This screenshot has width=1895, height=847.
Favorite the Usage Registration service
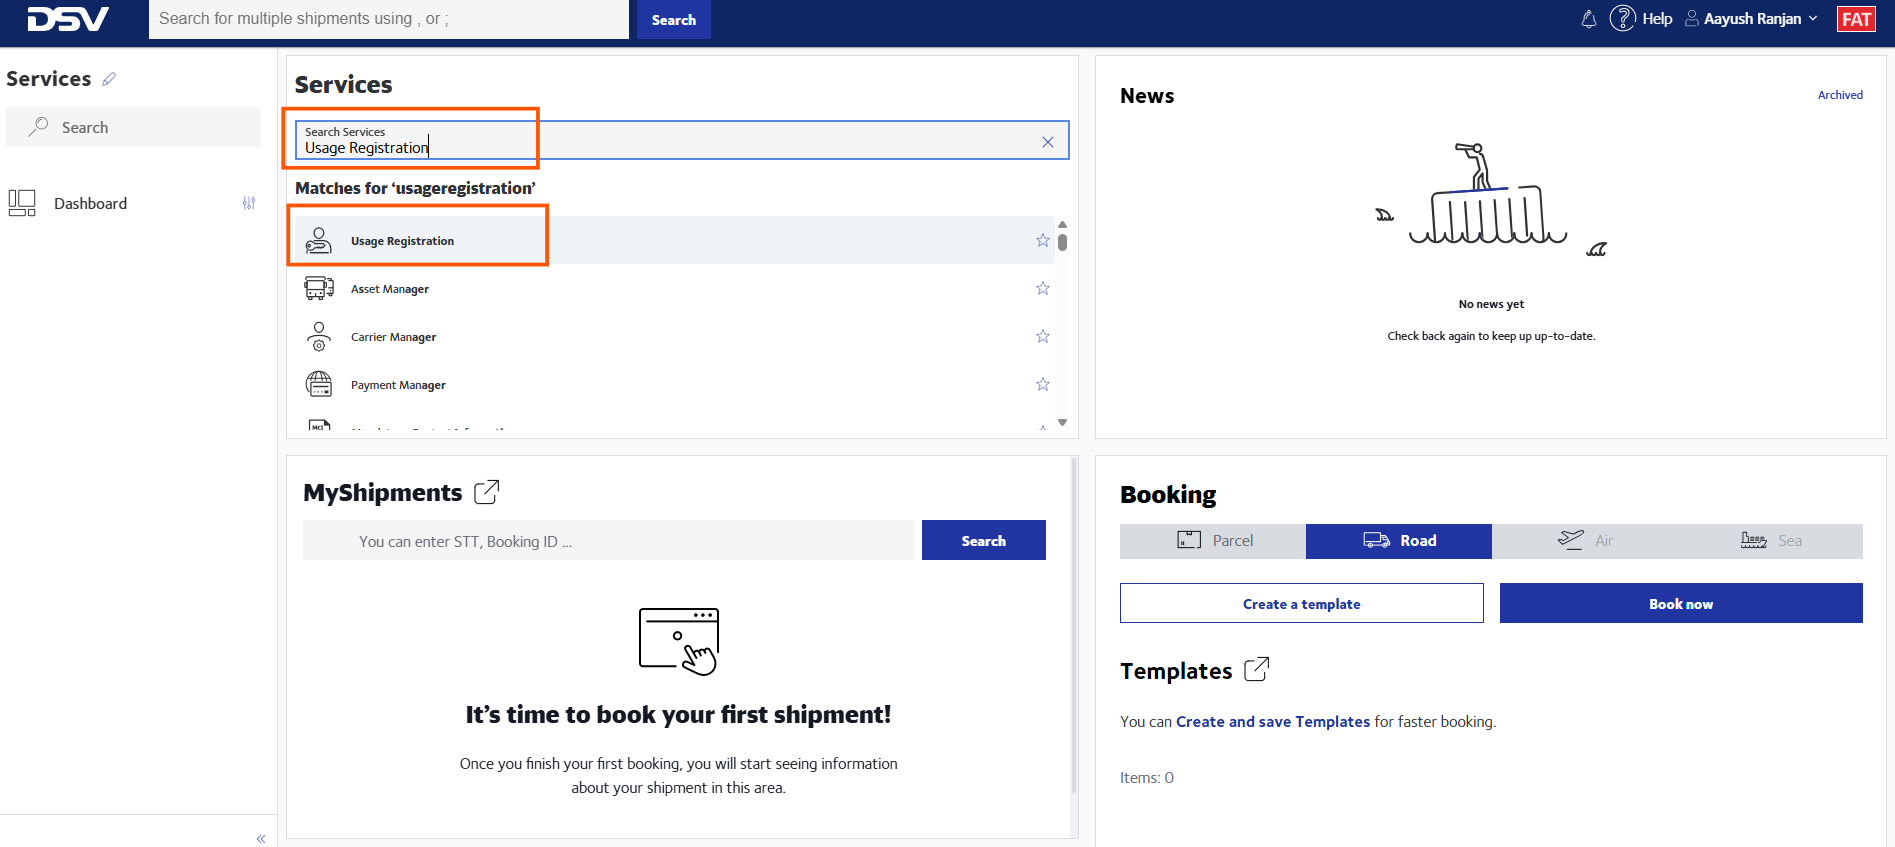click(1043, 240)
